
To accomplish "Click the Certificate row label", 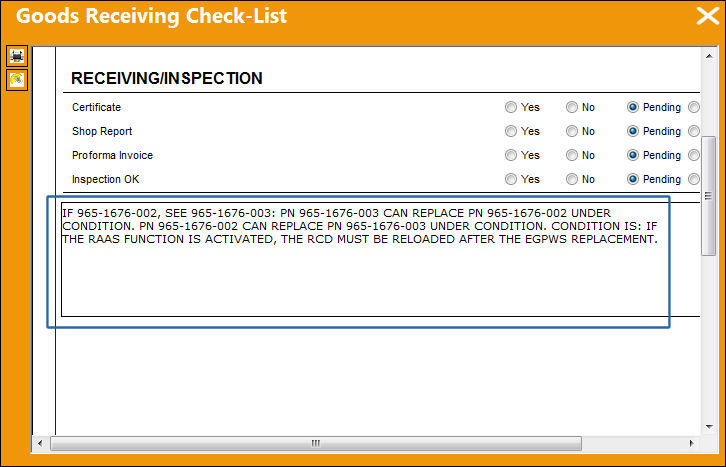I will coord(96,107).
